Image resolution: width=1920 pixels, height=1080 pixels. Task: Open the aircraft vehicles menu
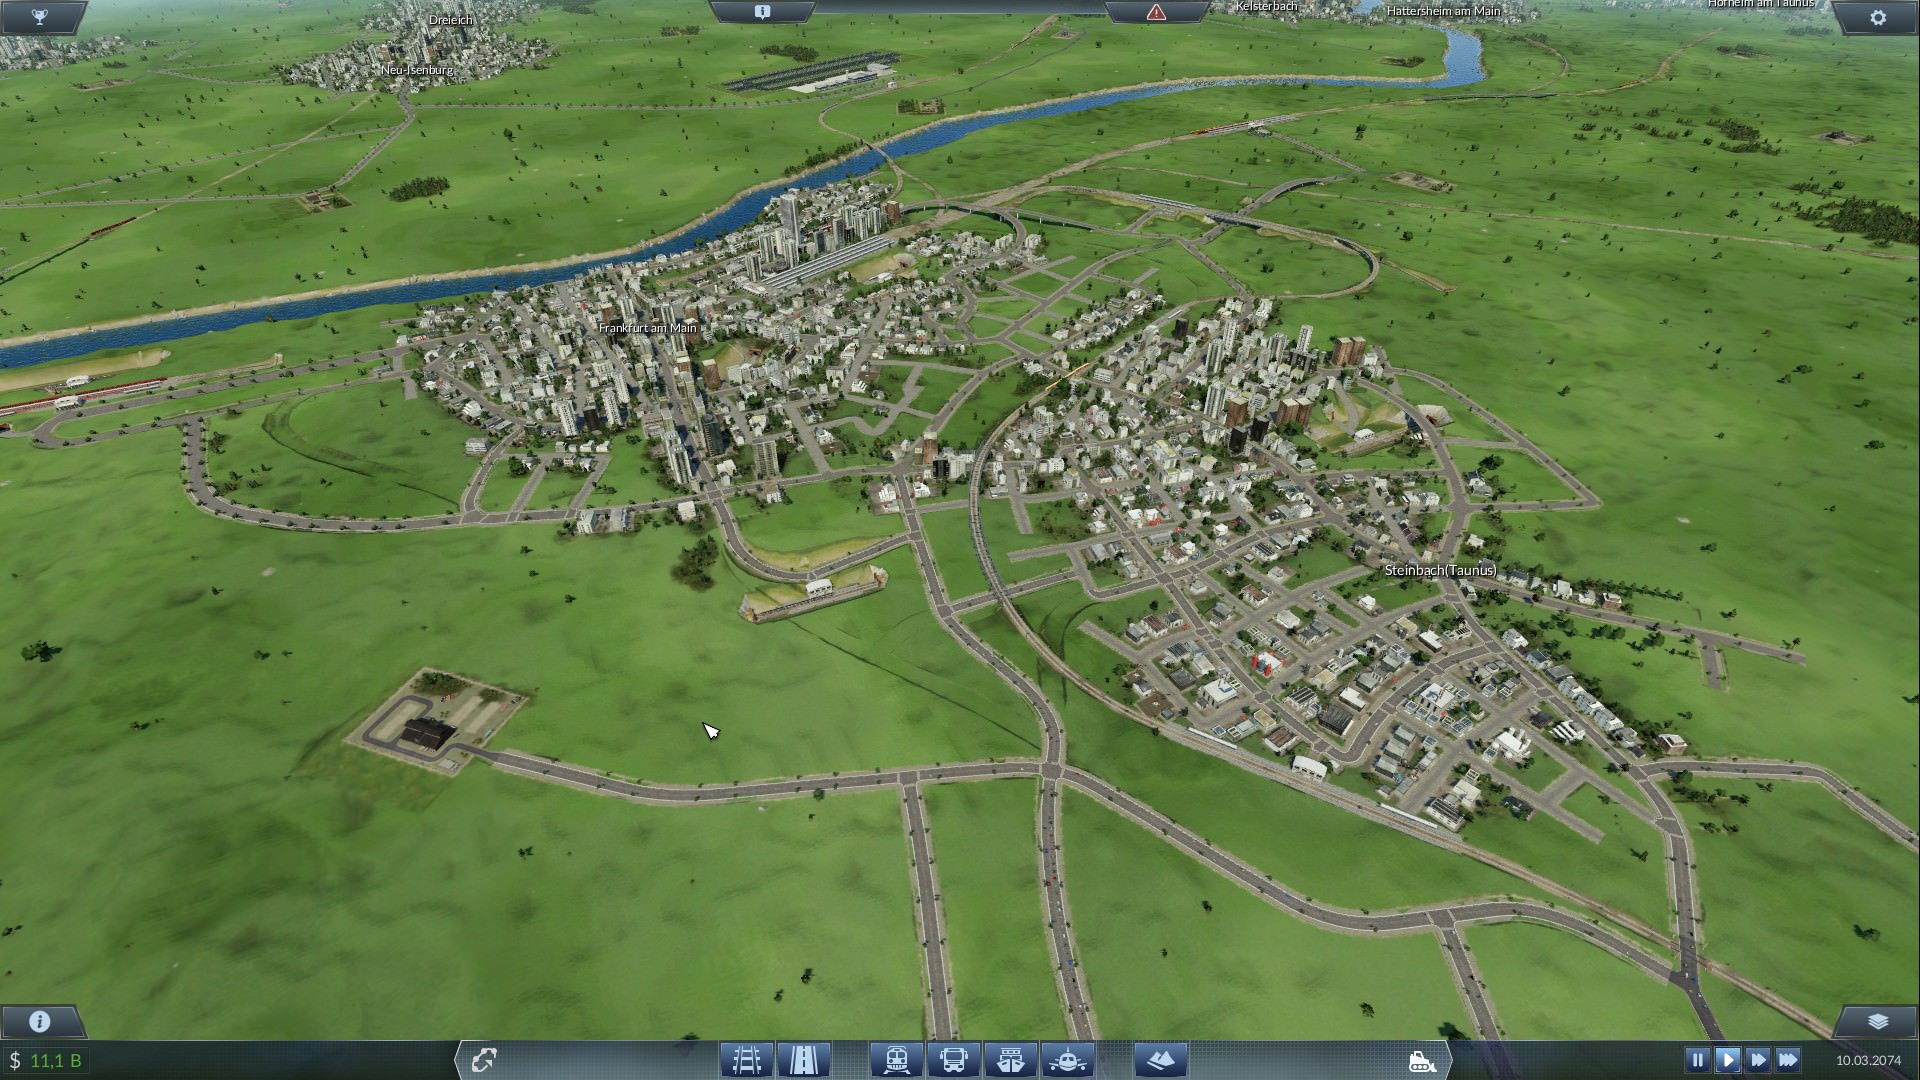[1067, 1060]
